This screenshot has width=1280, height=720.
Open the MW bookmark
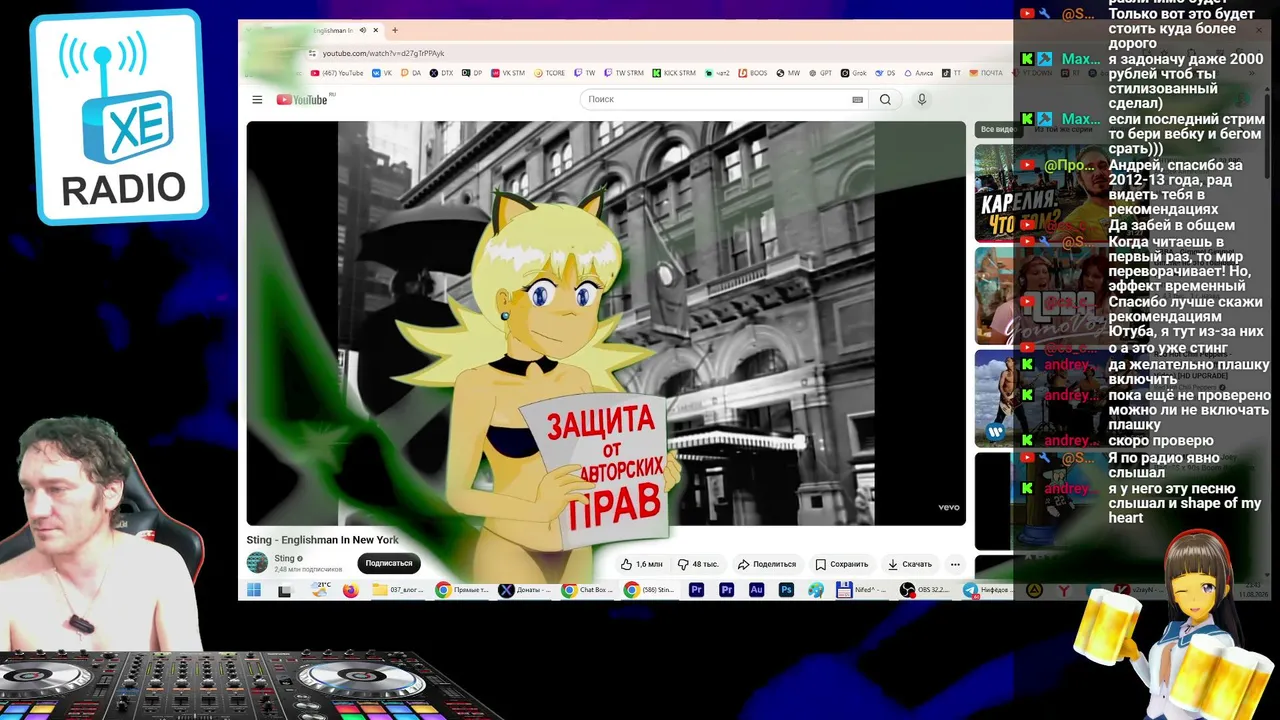pos(788,73)
